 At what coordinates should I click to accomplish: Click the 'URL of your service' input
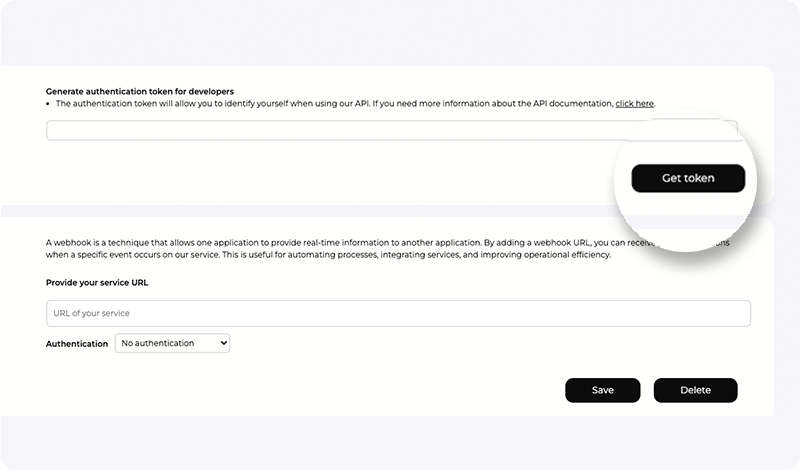[398, 313]
